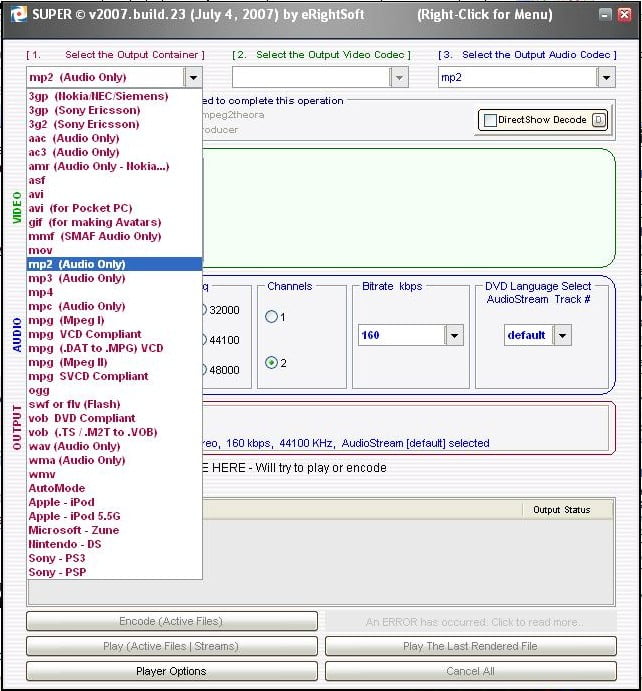This screenshot has width=642, height=691.
Task: Select wmv container entry
Action: (115, 474)
